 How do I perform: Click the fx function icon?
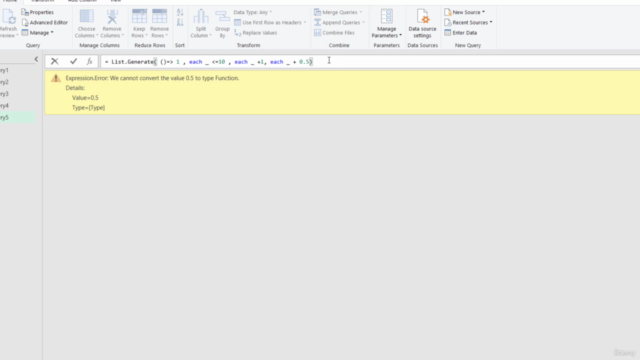pyautogui.click(x=89, y=62)
